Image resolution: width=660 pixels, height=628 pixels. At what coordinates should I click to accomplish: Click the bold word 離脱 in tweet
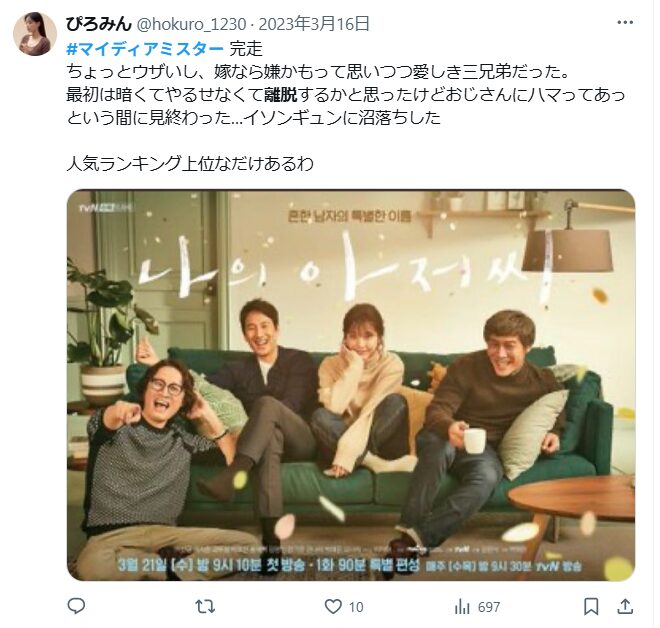(x=281, y=95)
